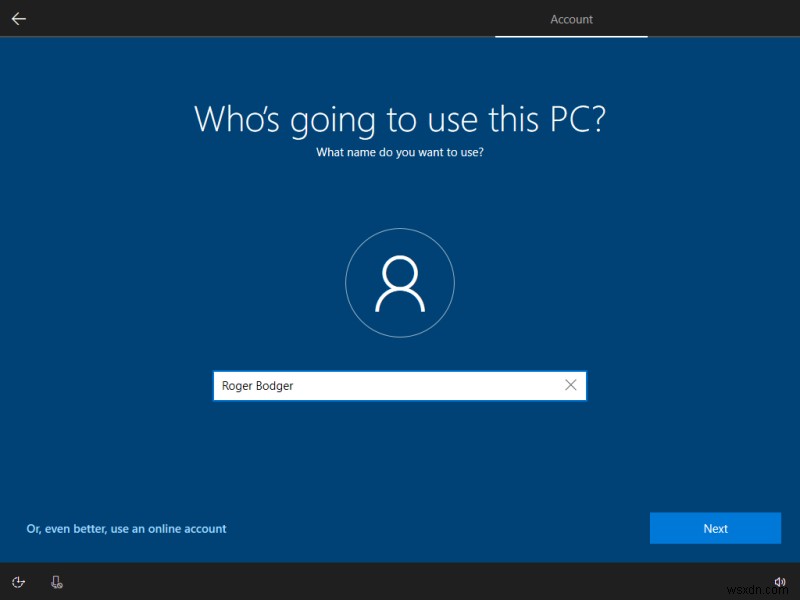This screenshot has width=800, height=600.
Task: Click the back navigation arrow
Action: pos(18,17)
